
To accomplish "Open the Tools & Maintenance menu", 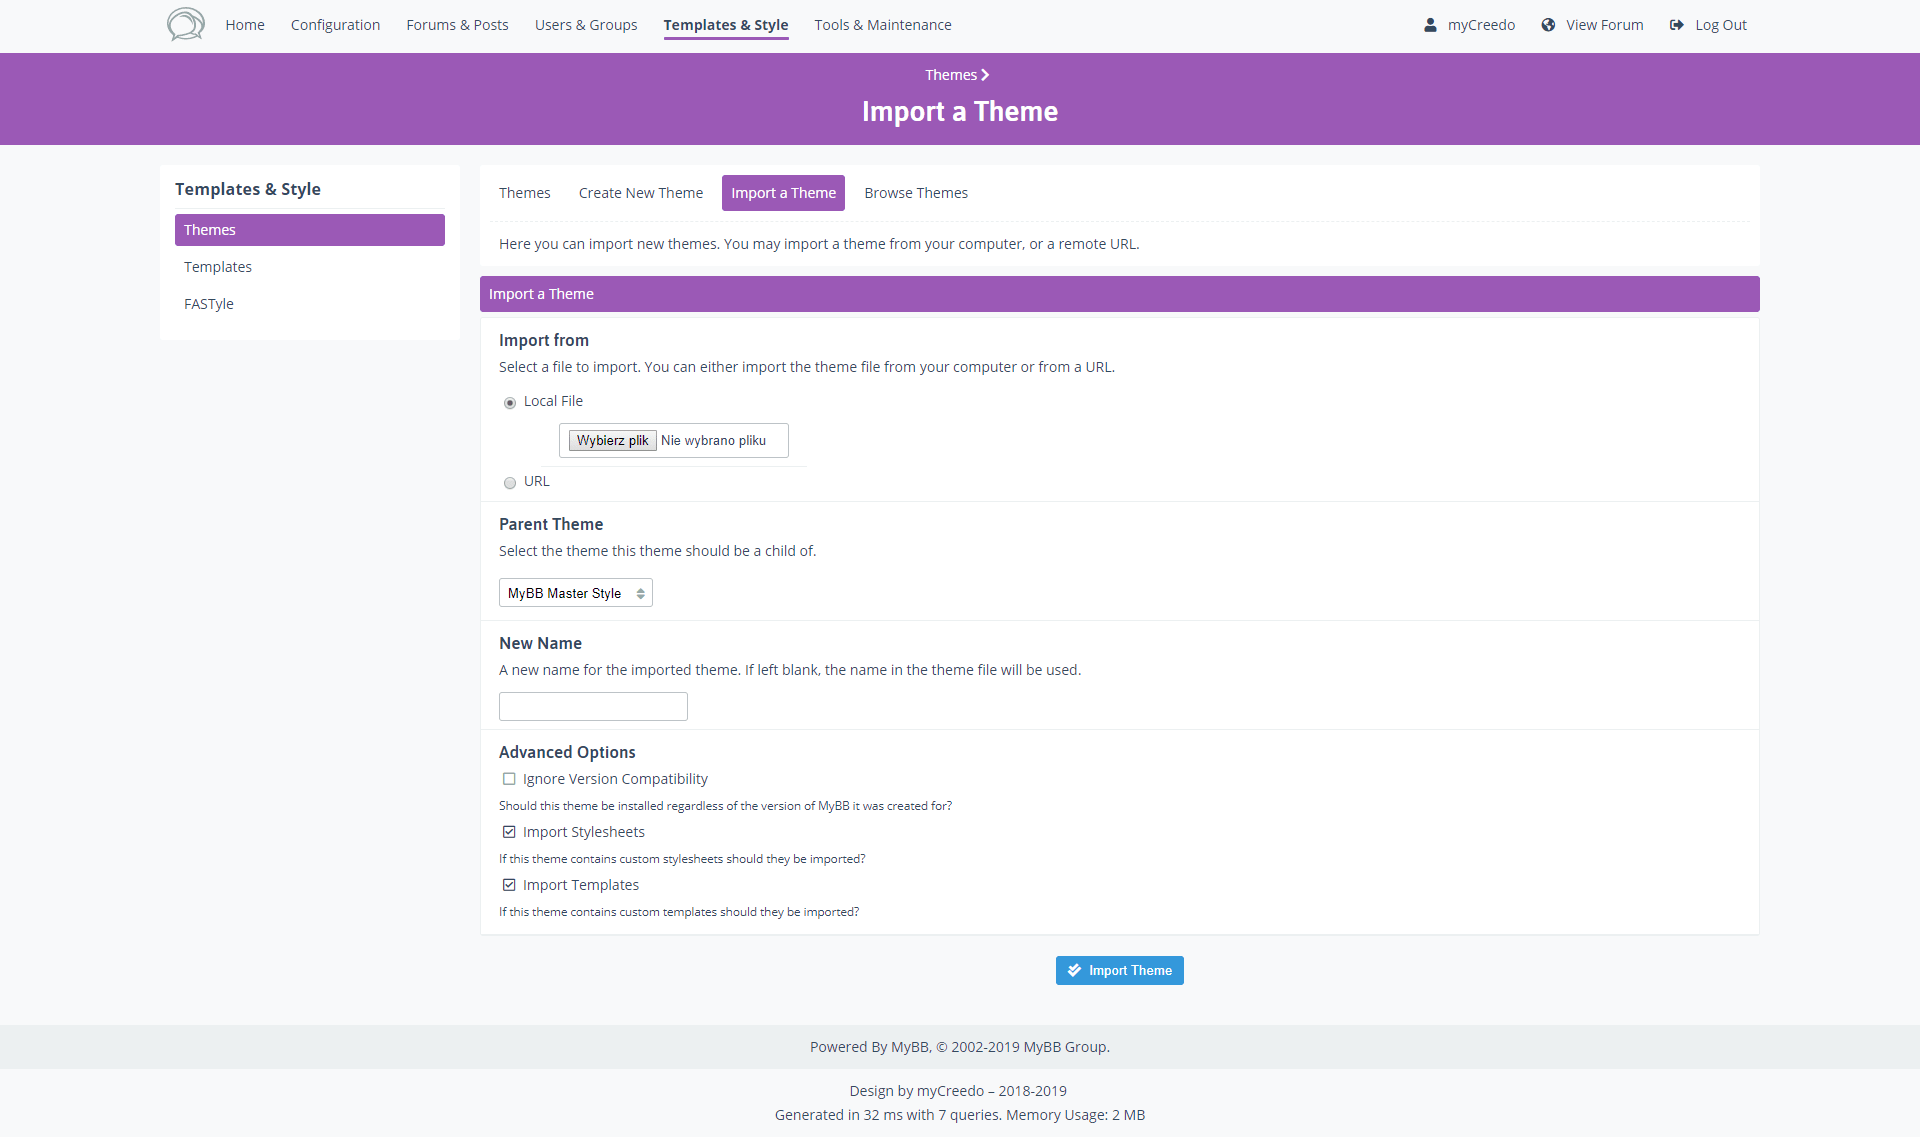I will [882, 25].
